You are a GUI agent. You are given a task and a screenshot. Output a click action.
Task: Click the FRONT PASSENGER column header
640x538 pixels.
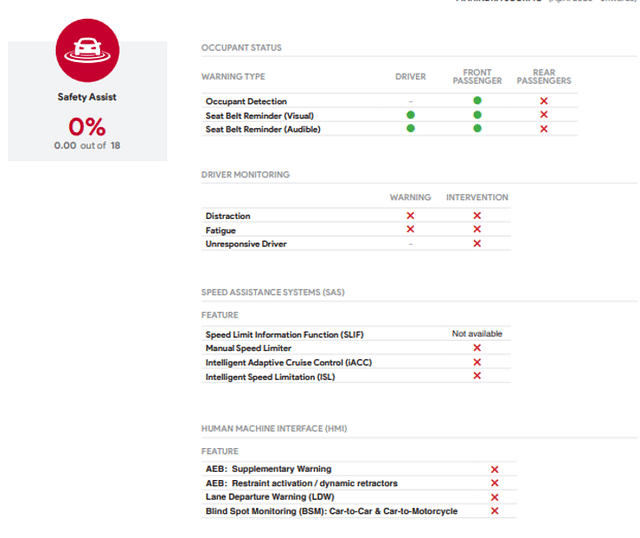pyautogui.click(x=477, y=77)
